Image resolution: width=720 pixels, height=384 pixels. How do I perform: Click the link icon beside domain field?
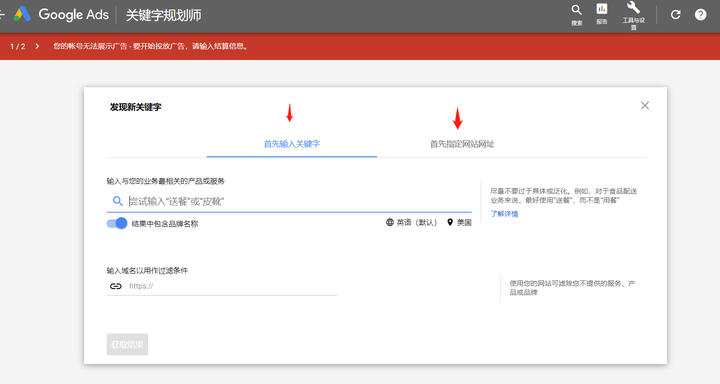click(x=116, y=286)
